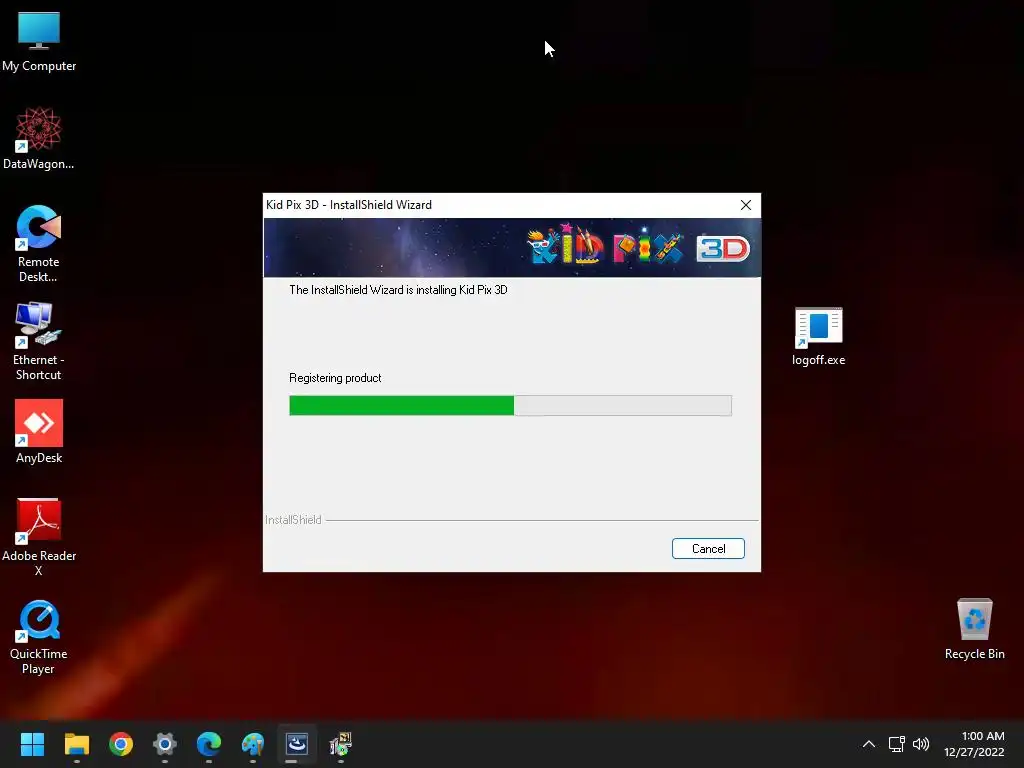The image size is (1024, 768).
Task: Open My Computer desktop icon
Action: coord(39,42)
